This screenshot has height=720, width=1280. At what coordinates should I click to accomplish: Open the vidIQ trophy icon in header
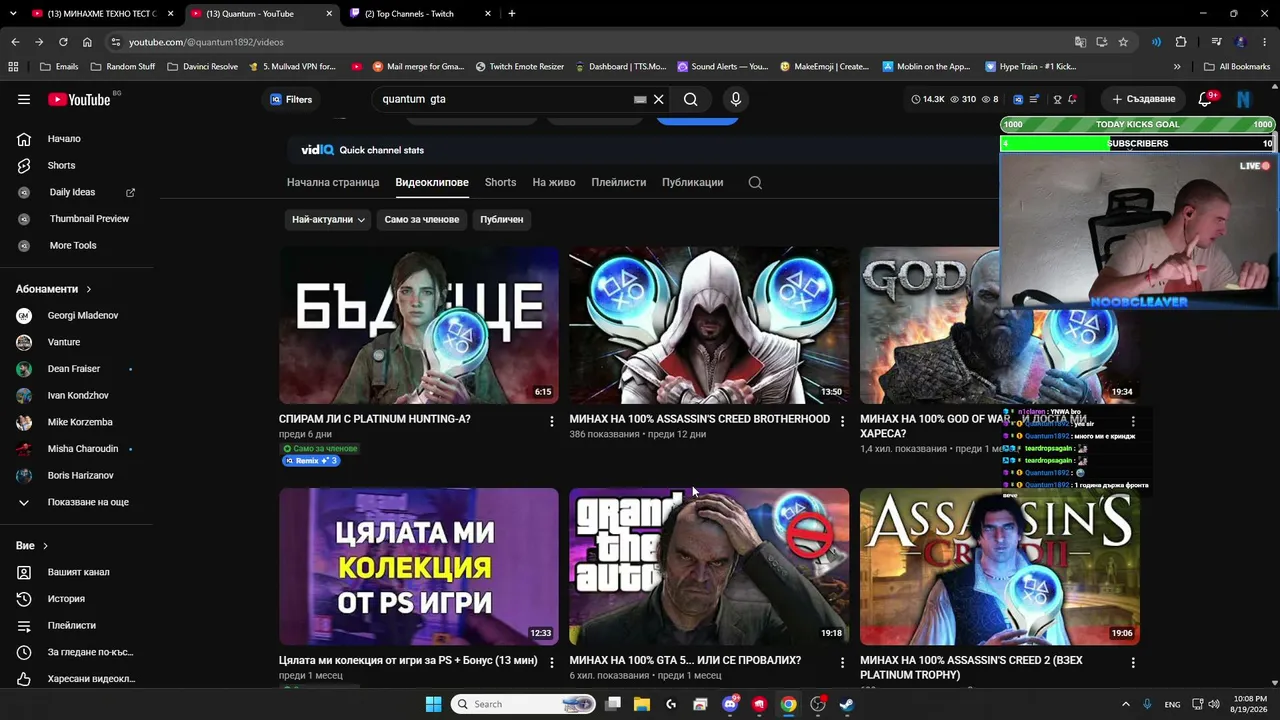click(x=1057, y=99)
